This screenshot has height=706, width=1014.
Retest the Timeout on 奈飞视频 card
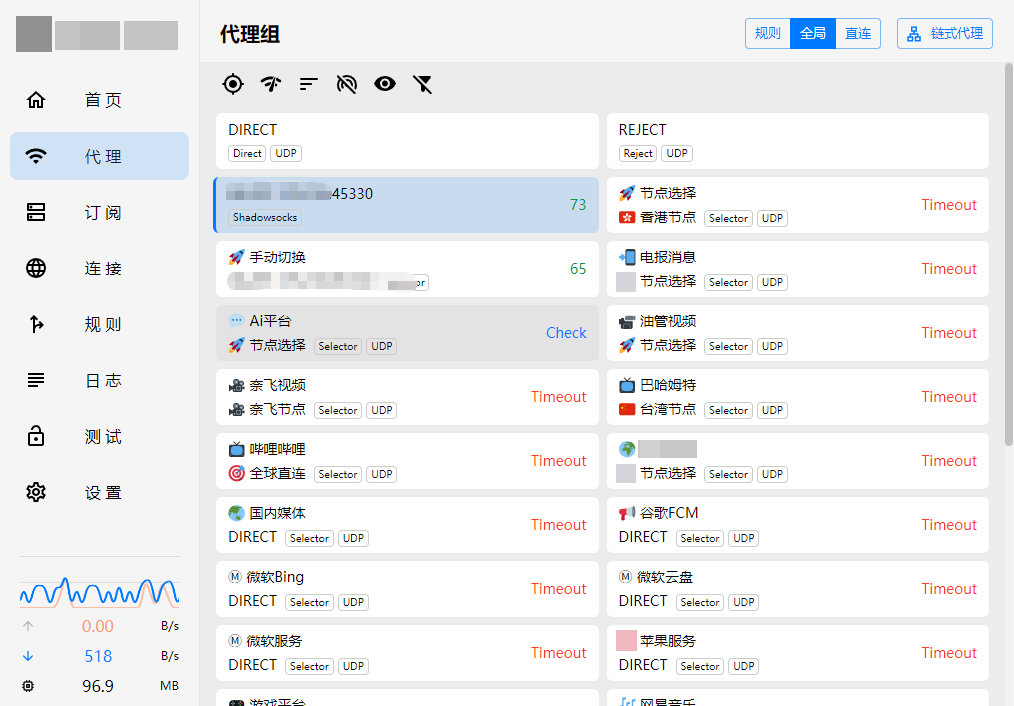[x=559, y=397]
